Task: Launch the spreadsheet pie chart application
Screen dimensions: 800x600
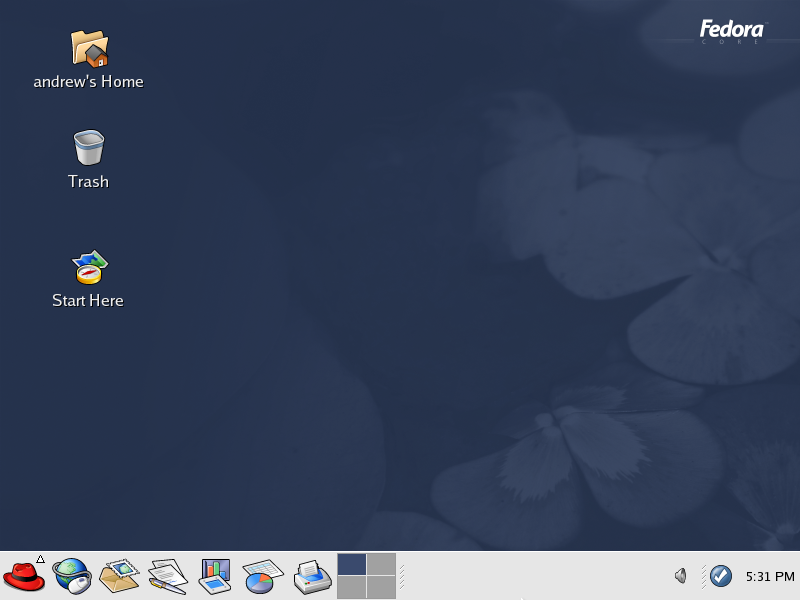Action: [263, 576]
